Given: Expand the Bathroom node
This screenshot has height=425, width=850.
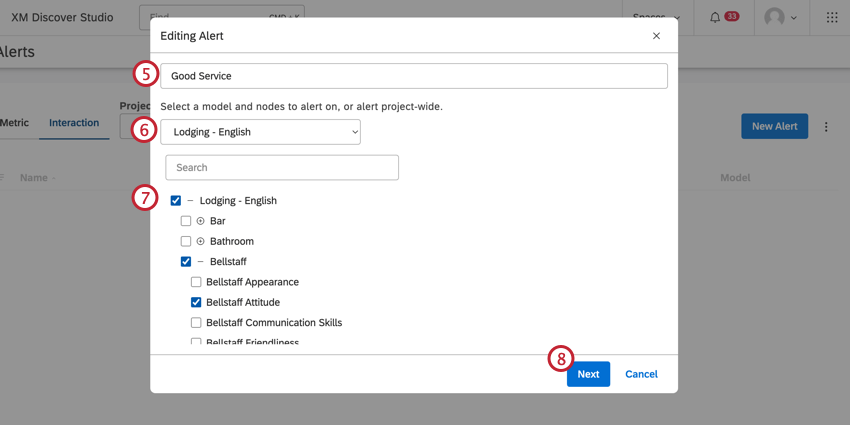Looking at the screenshot, I should (x=200, y=241).
